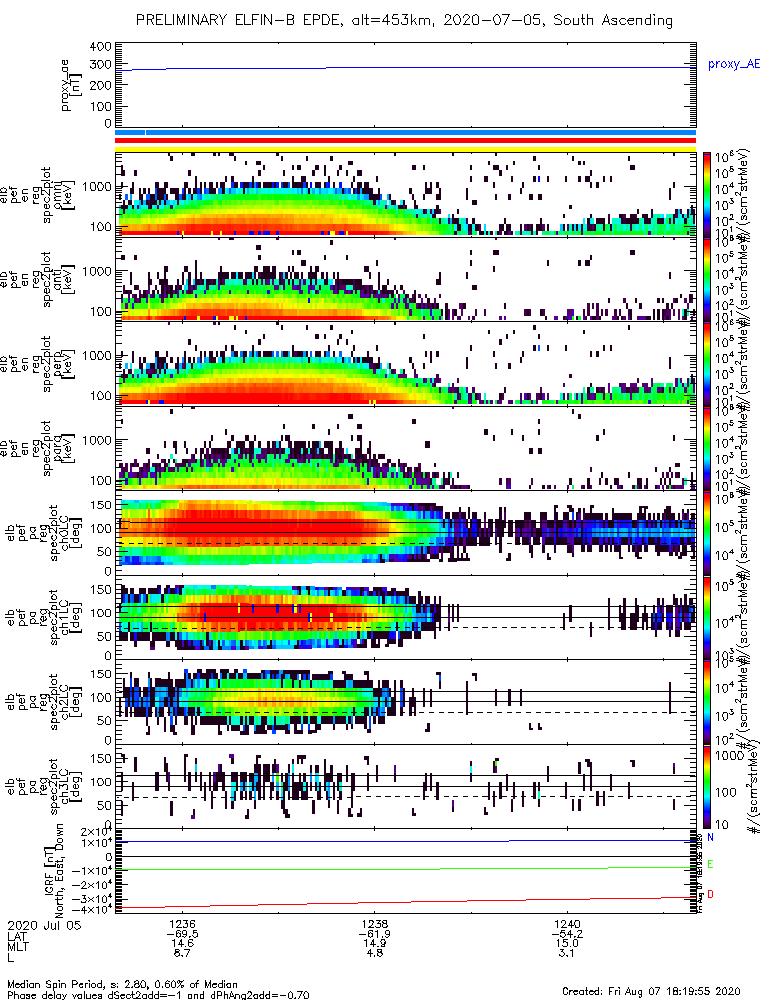
Task: Click the plot title mentioning ELFIN-B EPDE
Action: tap(404, 20)
